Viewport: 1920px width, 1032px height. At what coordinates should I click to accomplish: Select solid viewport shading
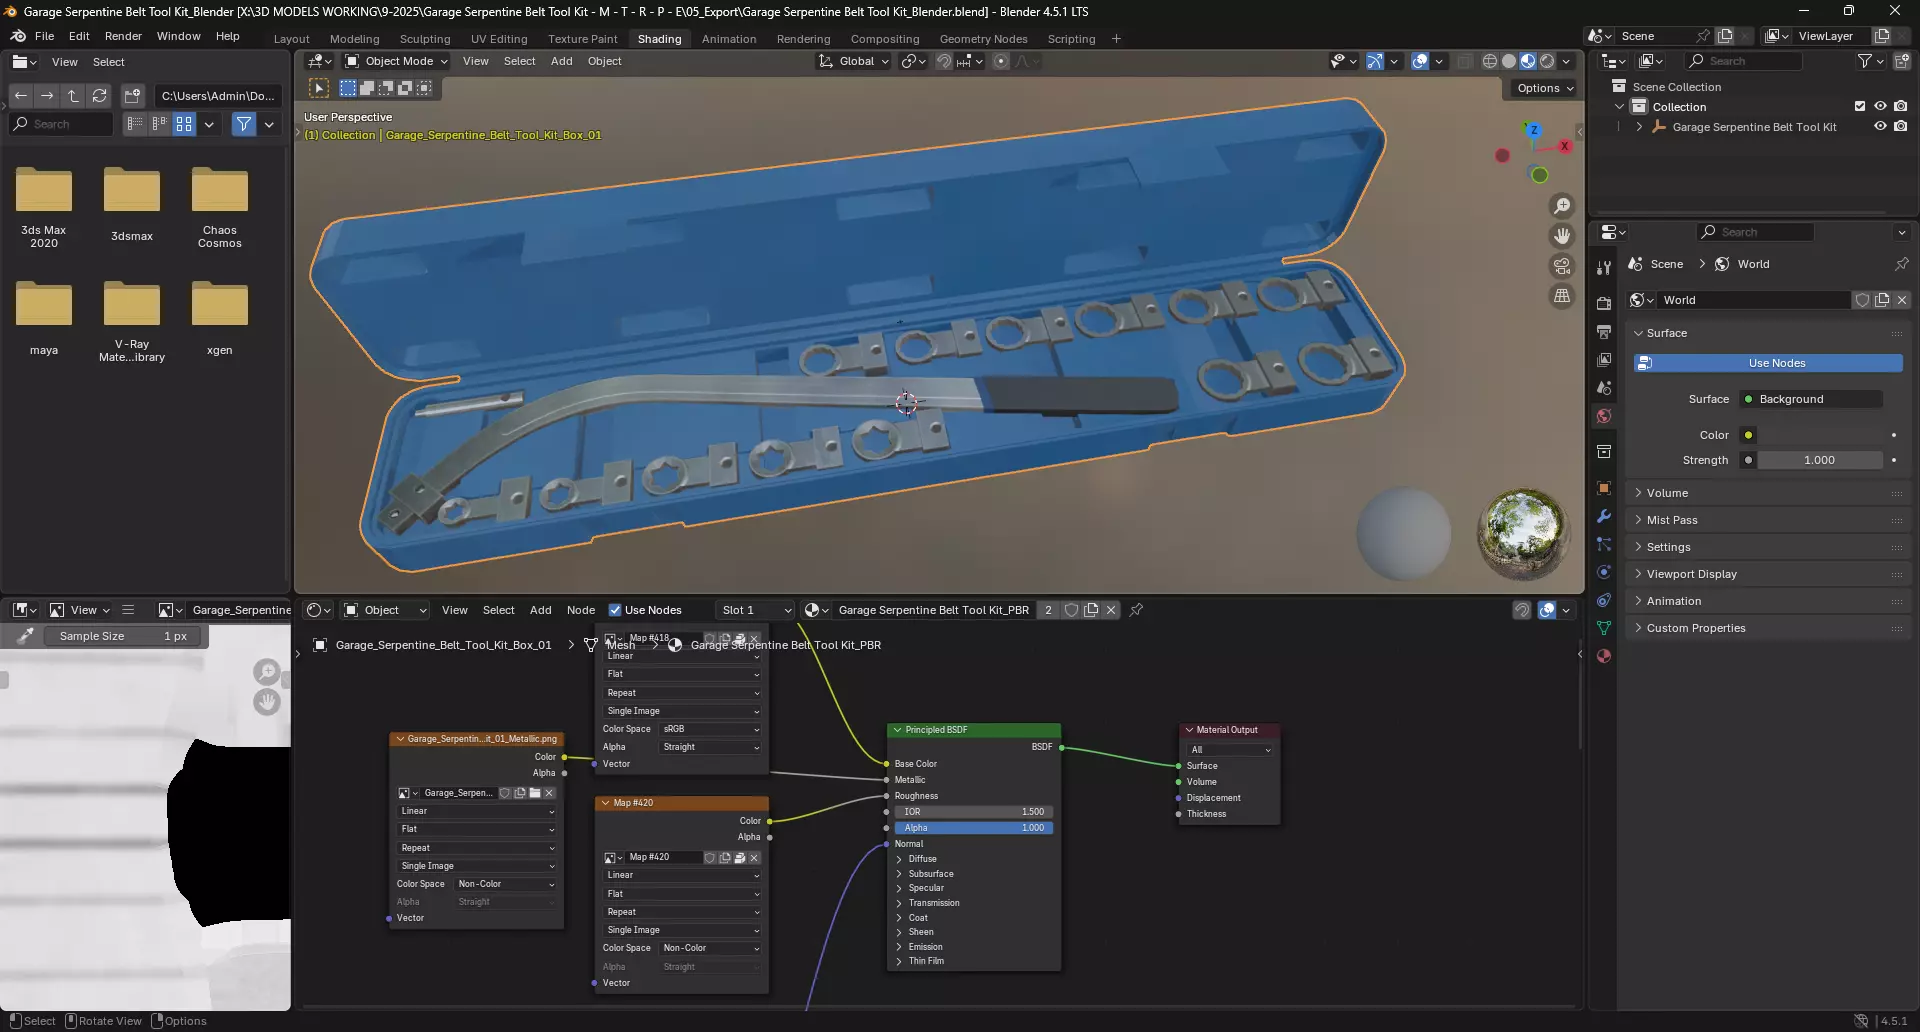click(1509, 61)
